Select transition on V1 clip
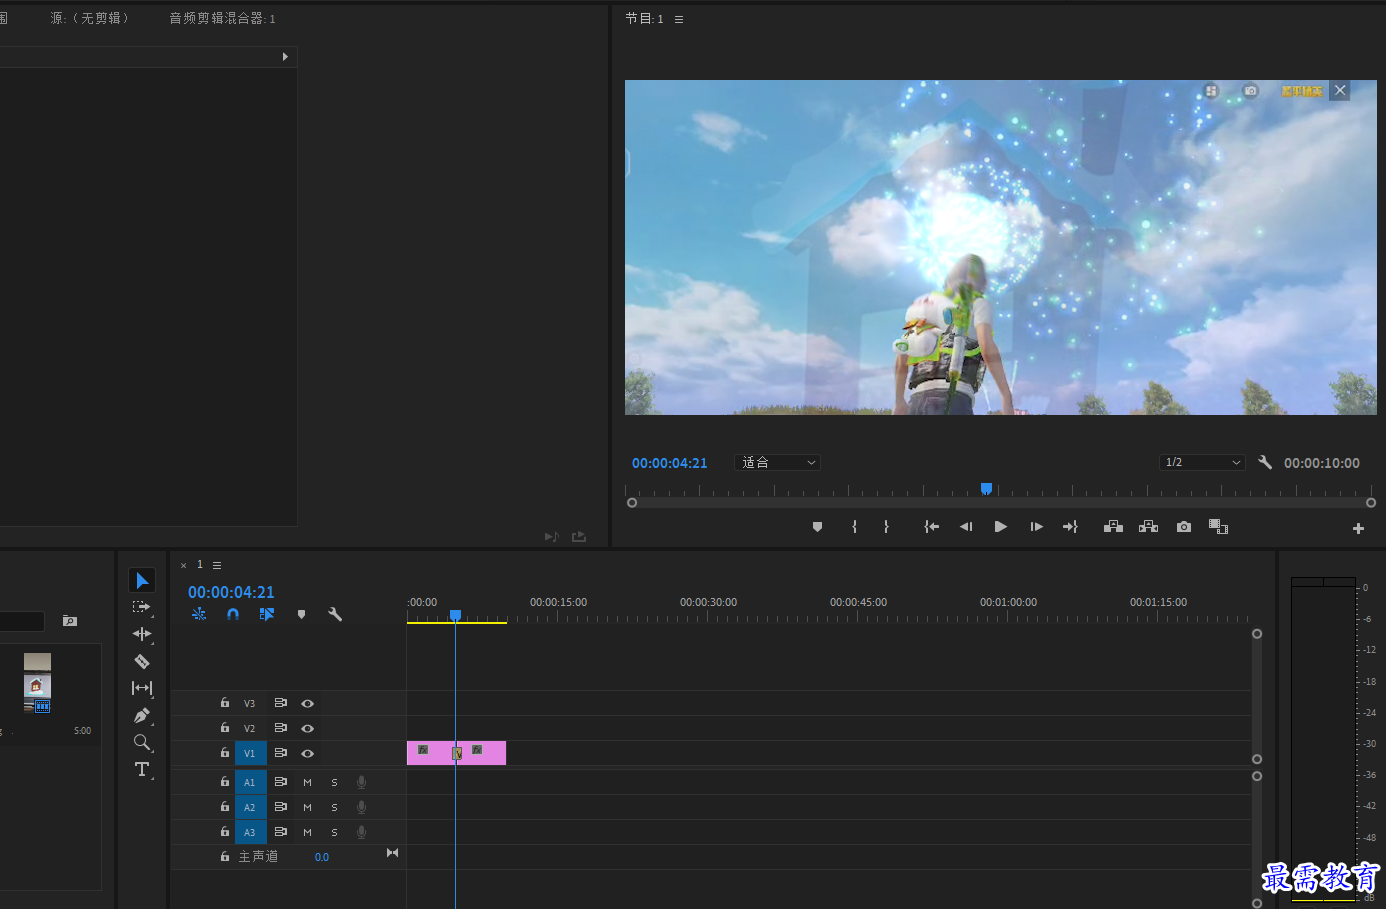1386x909 pixels. pyautogui.click(x=457, y=754)
